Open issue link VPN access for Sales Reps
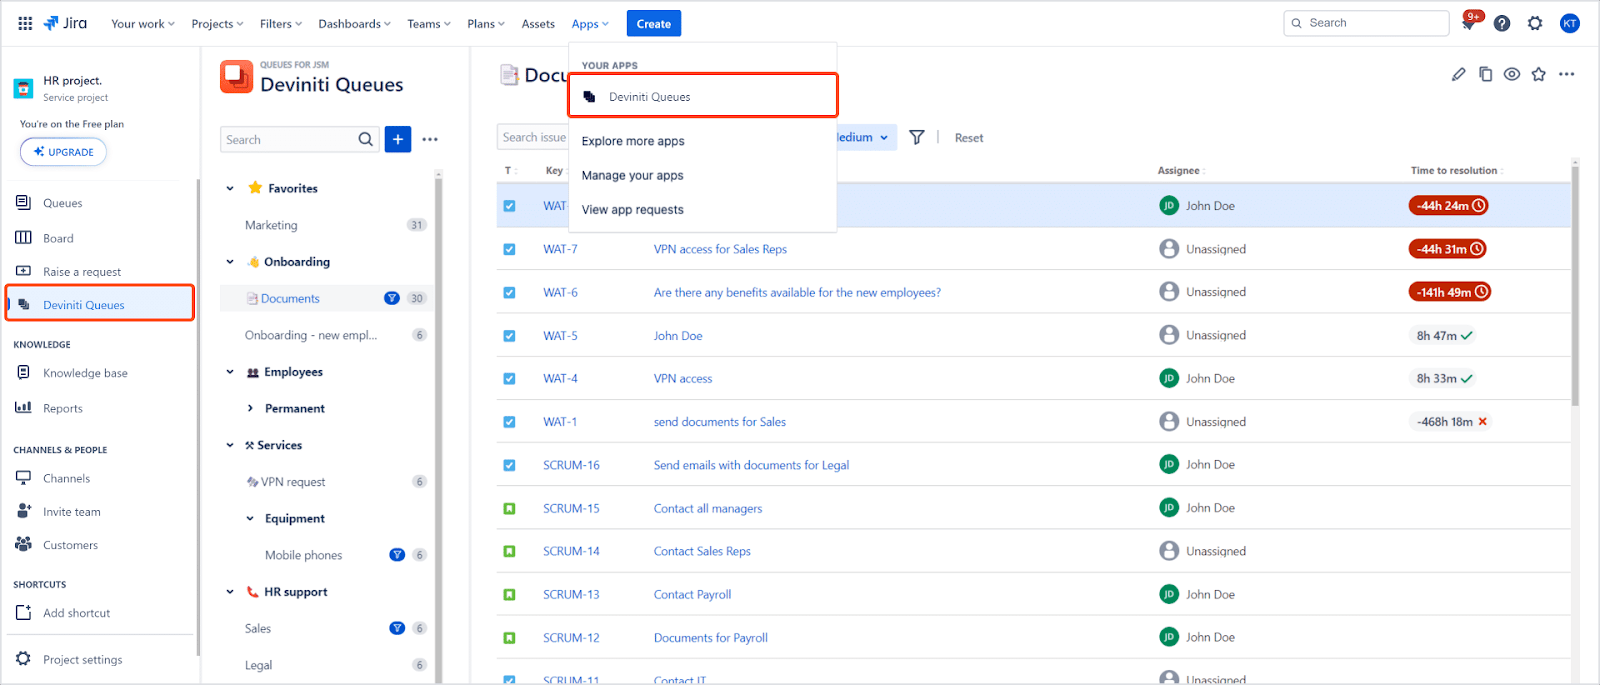 point(720,249)
